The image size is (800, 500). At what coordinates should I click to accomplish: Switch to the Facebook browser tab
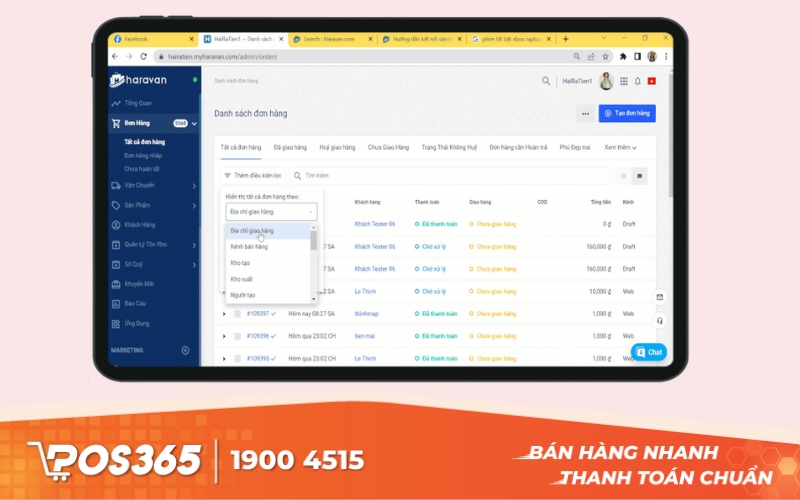pos(153,39)
